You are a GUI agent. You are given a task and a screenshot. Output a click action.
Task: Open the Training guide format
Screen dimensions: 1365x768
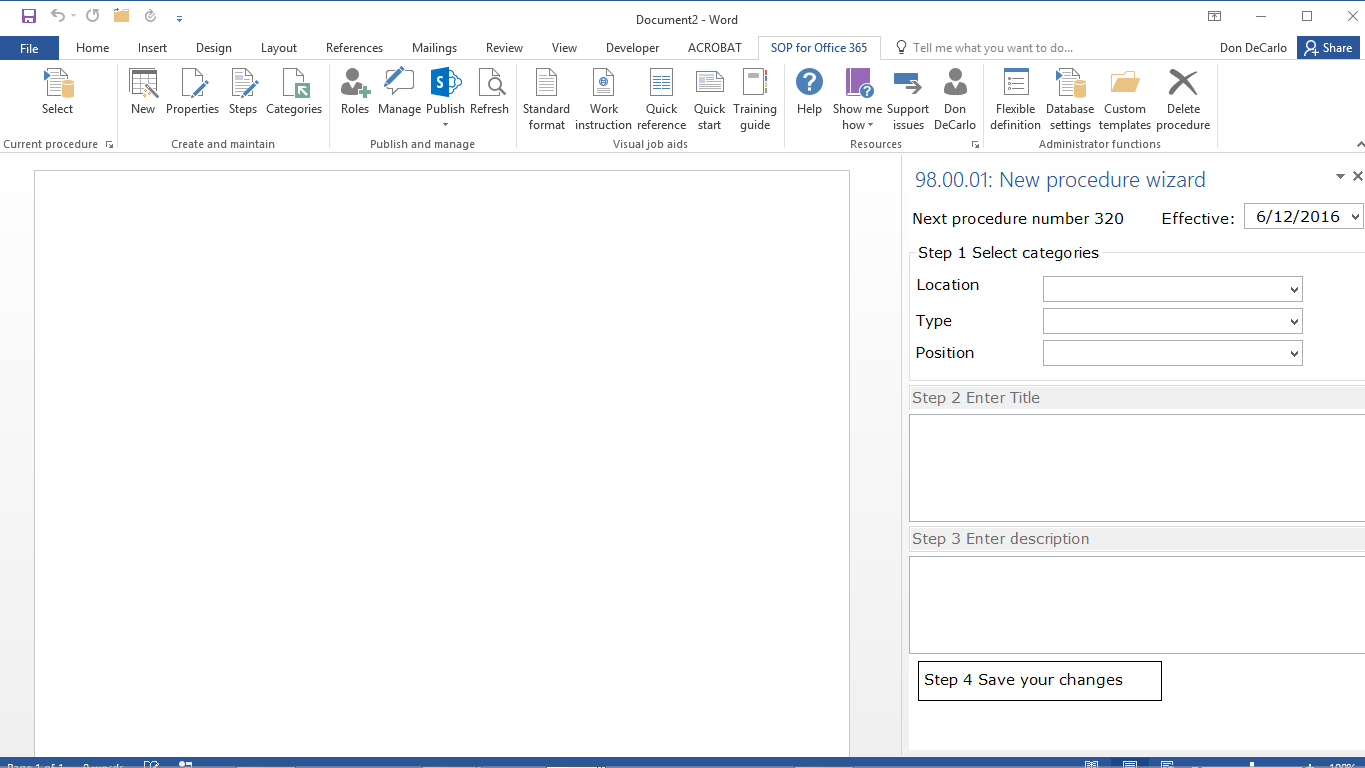pyautogui.click(x=754, y=99)
